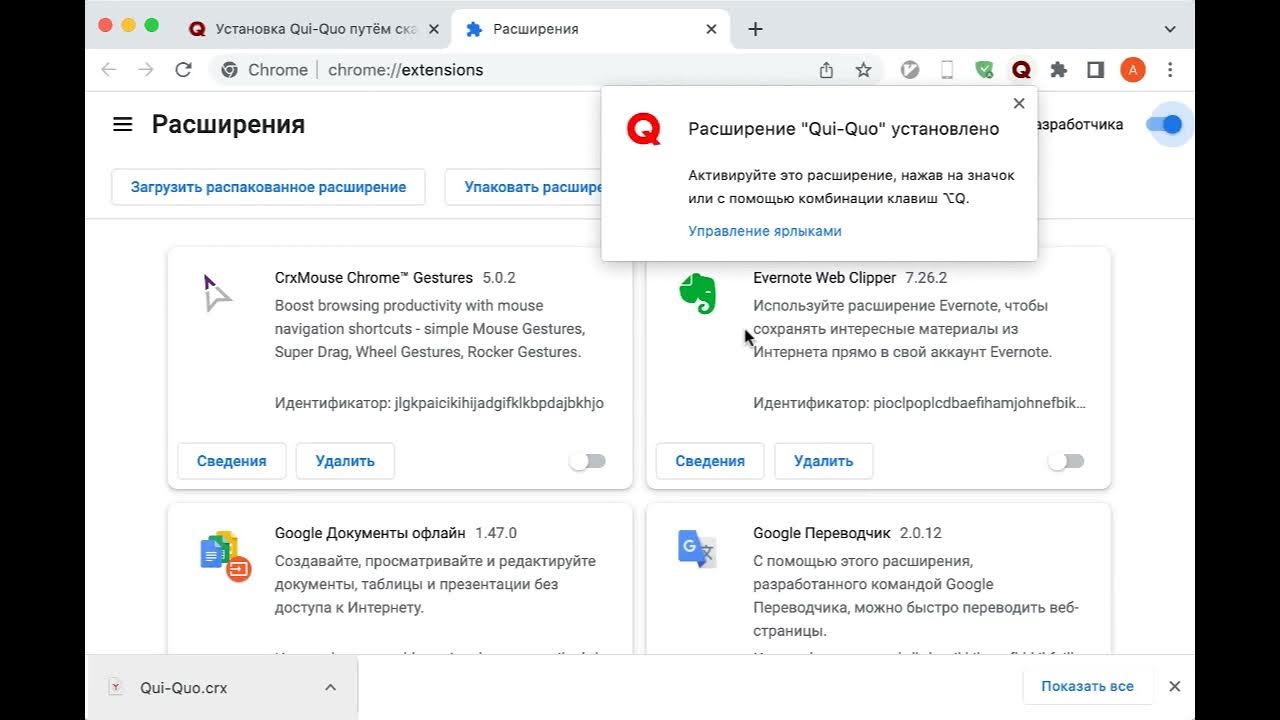Open the Chrome three-dot menu

pos(1170,70)
